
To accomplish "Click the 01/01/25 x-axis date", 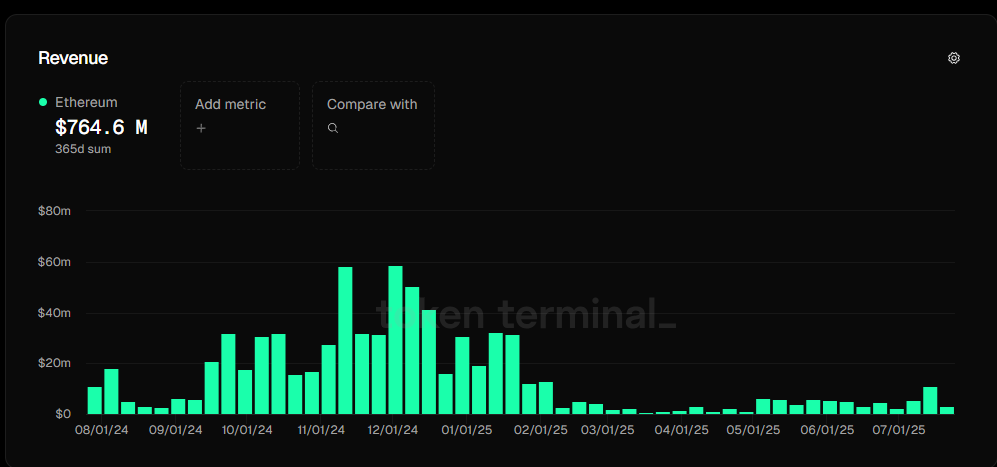I will [466, 430].
